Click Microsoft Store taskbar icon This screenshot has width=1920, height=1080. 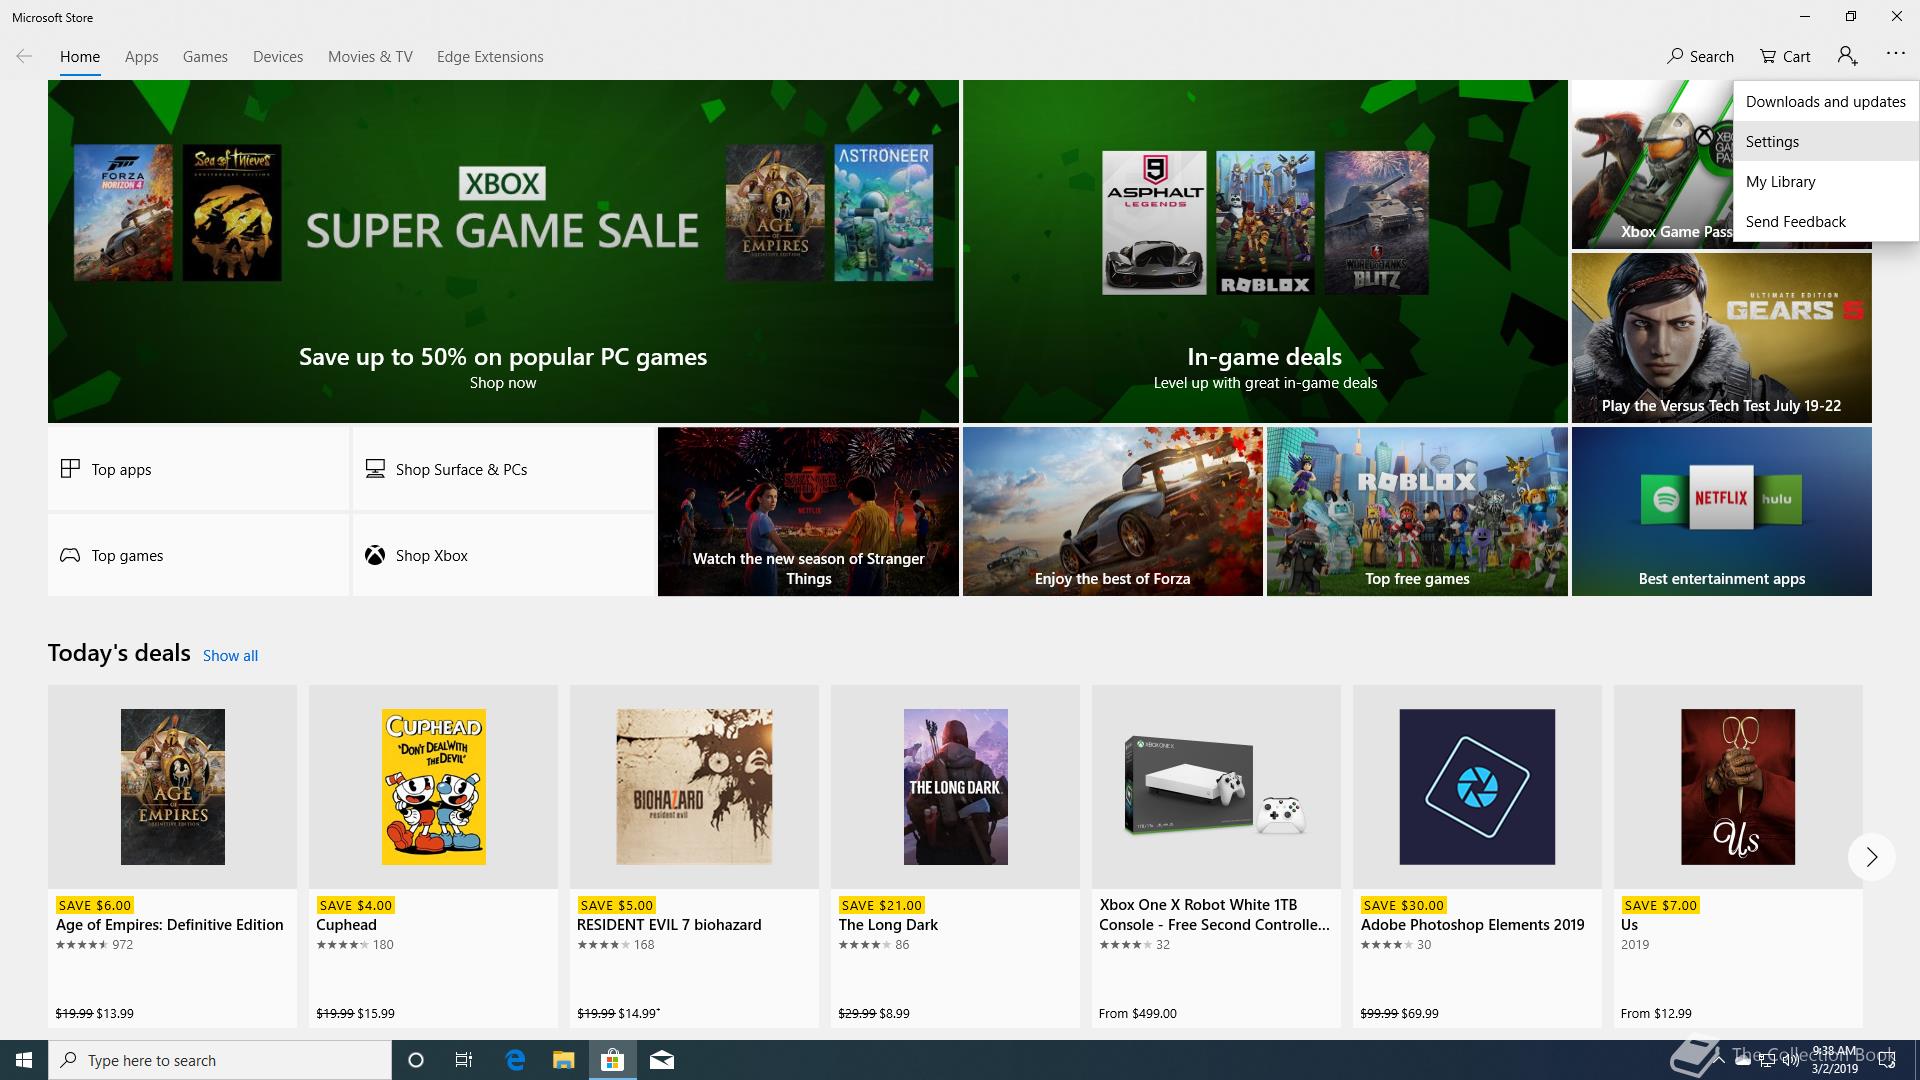[612, 1060]
